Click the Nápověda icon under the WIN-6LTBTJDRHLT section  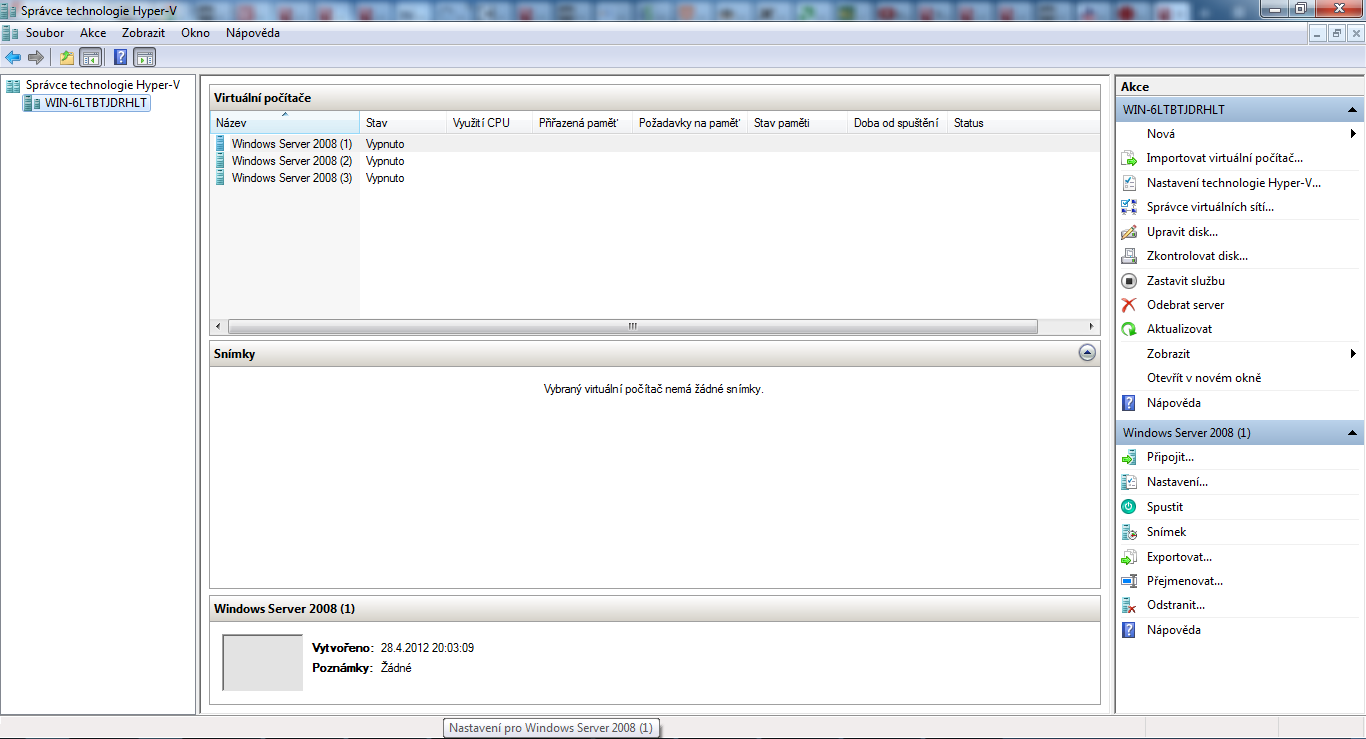point(1129,403)
